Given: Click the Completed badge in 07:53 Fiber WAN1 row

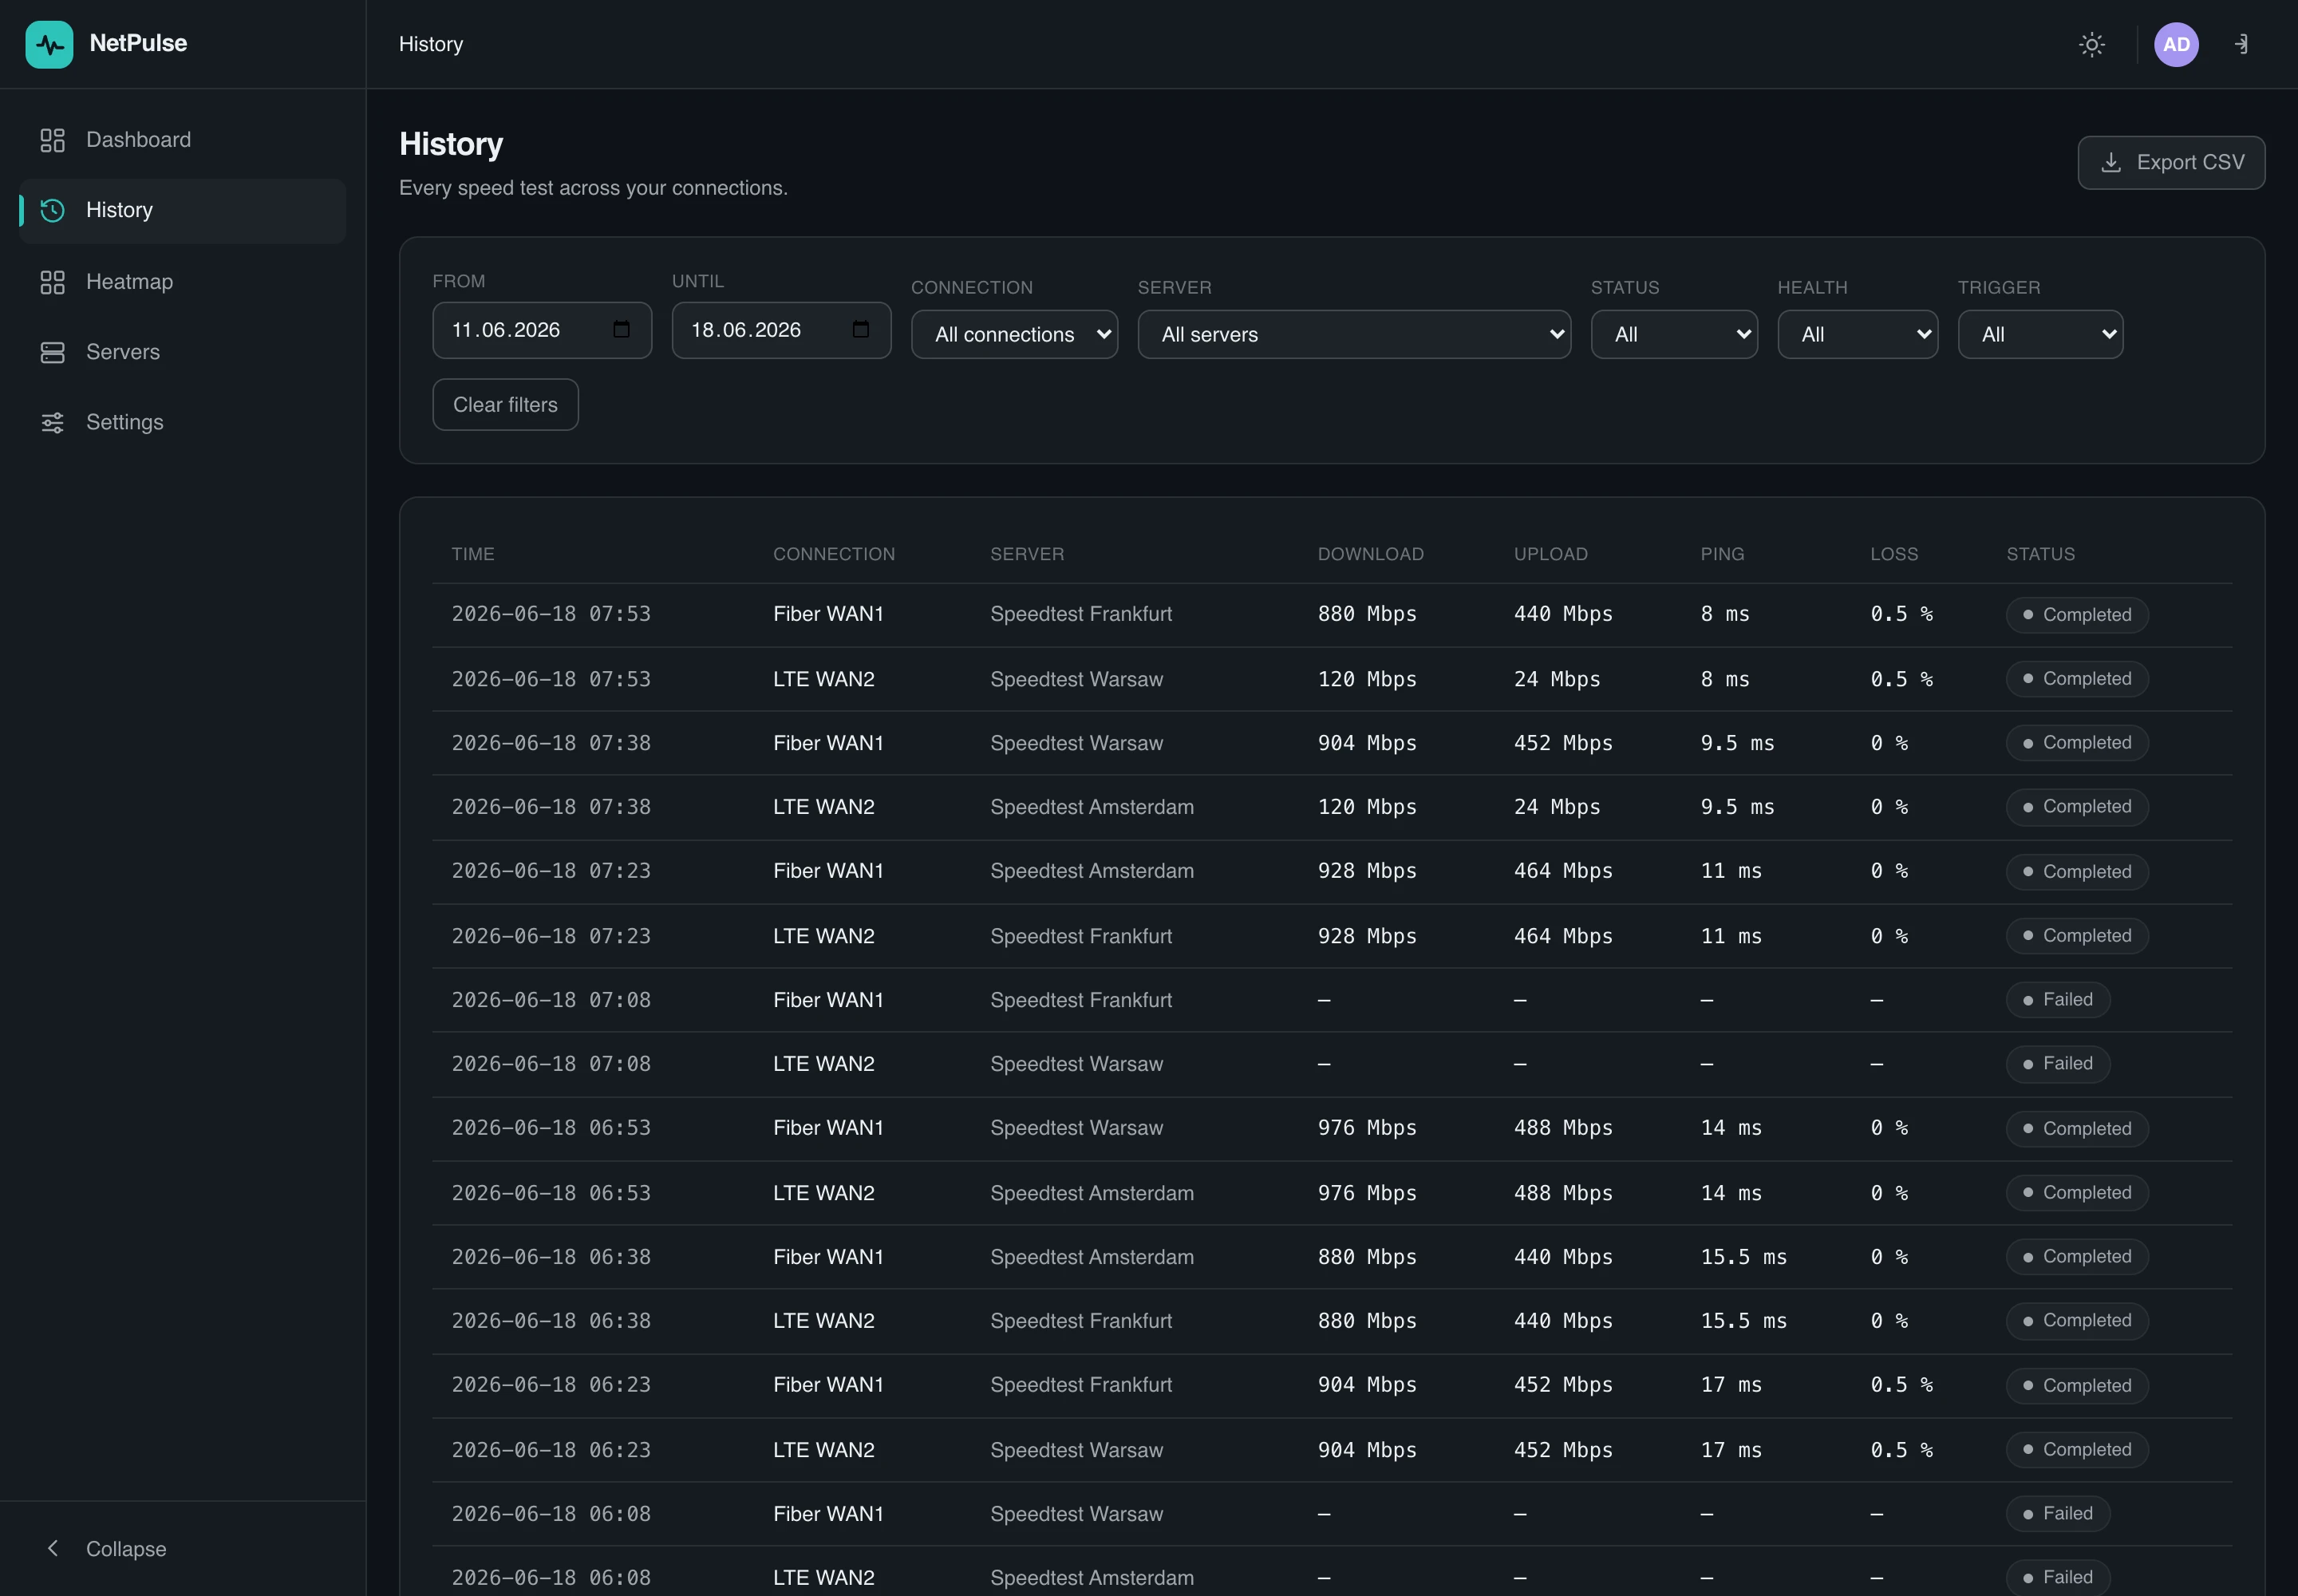Looking at the screenshot, I should (2077, 615).
